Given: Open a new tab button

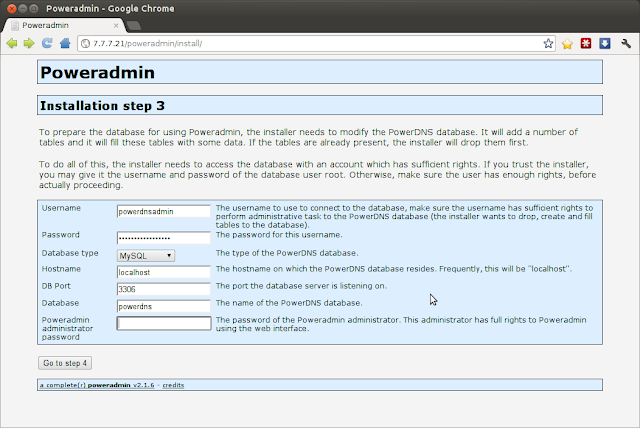Looking at the screenshot, I should 133,26.
